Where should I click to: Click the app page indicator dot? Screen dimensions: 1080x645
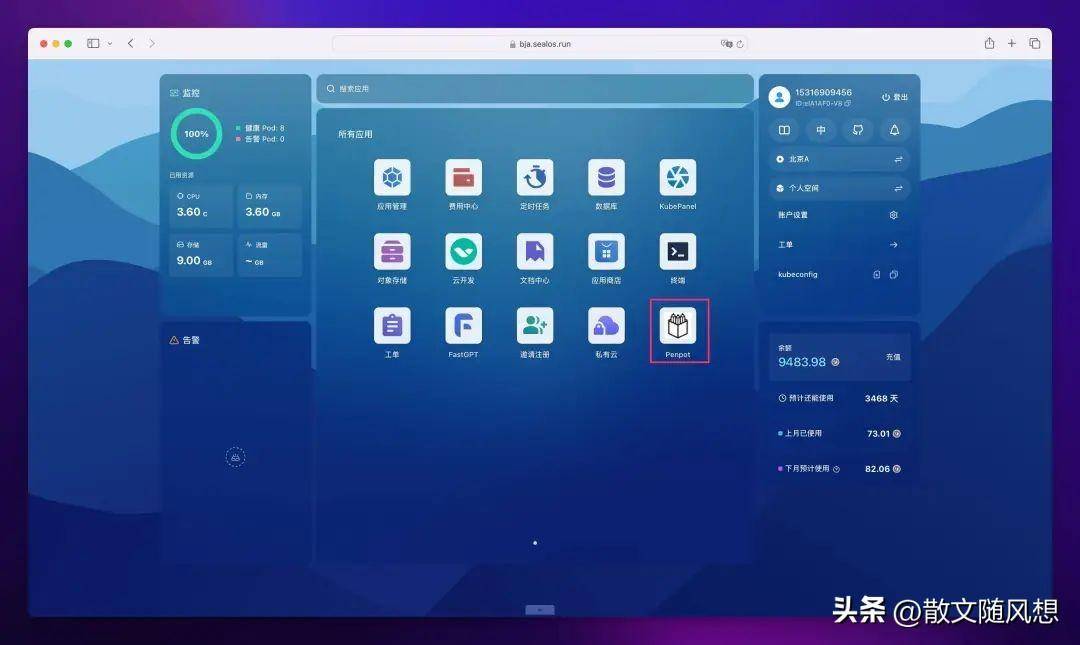pos(535,543)
